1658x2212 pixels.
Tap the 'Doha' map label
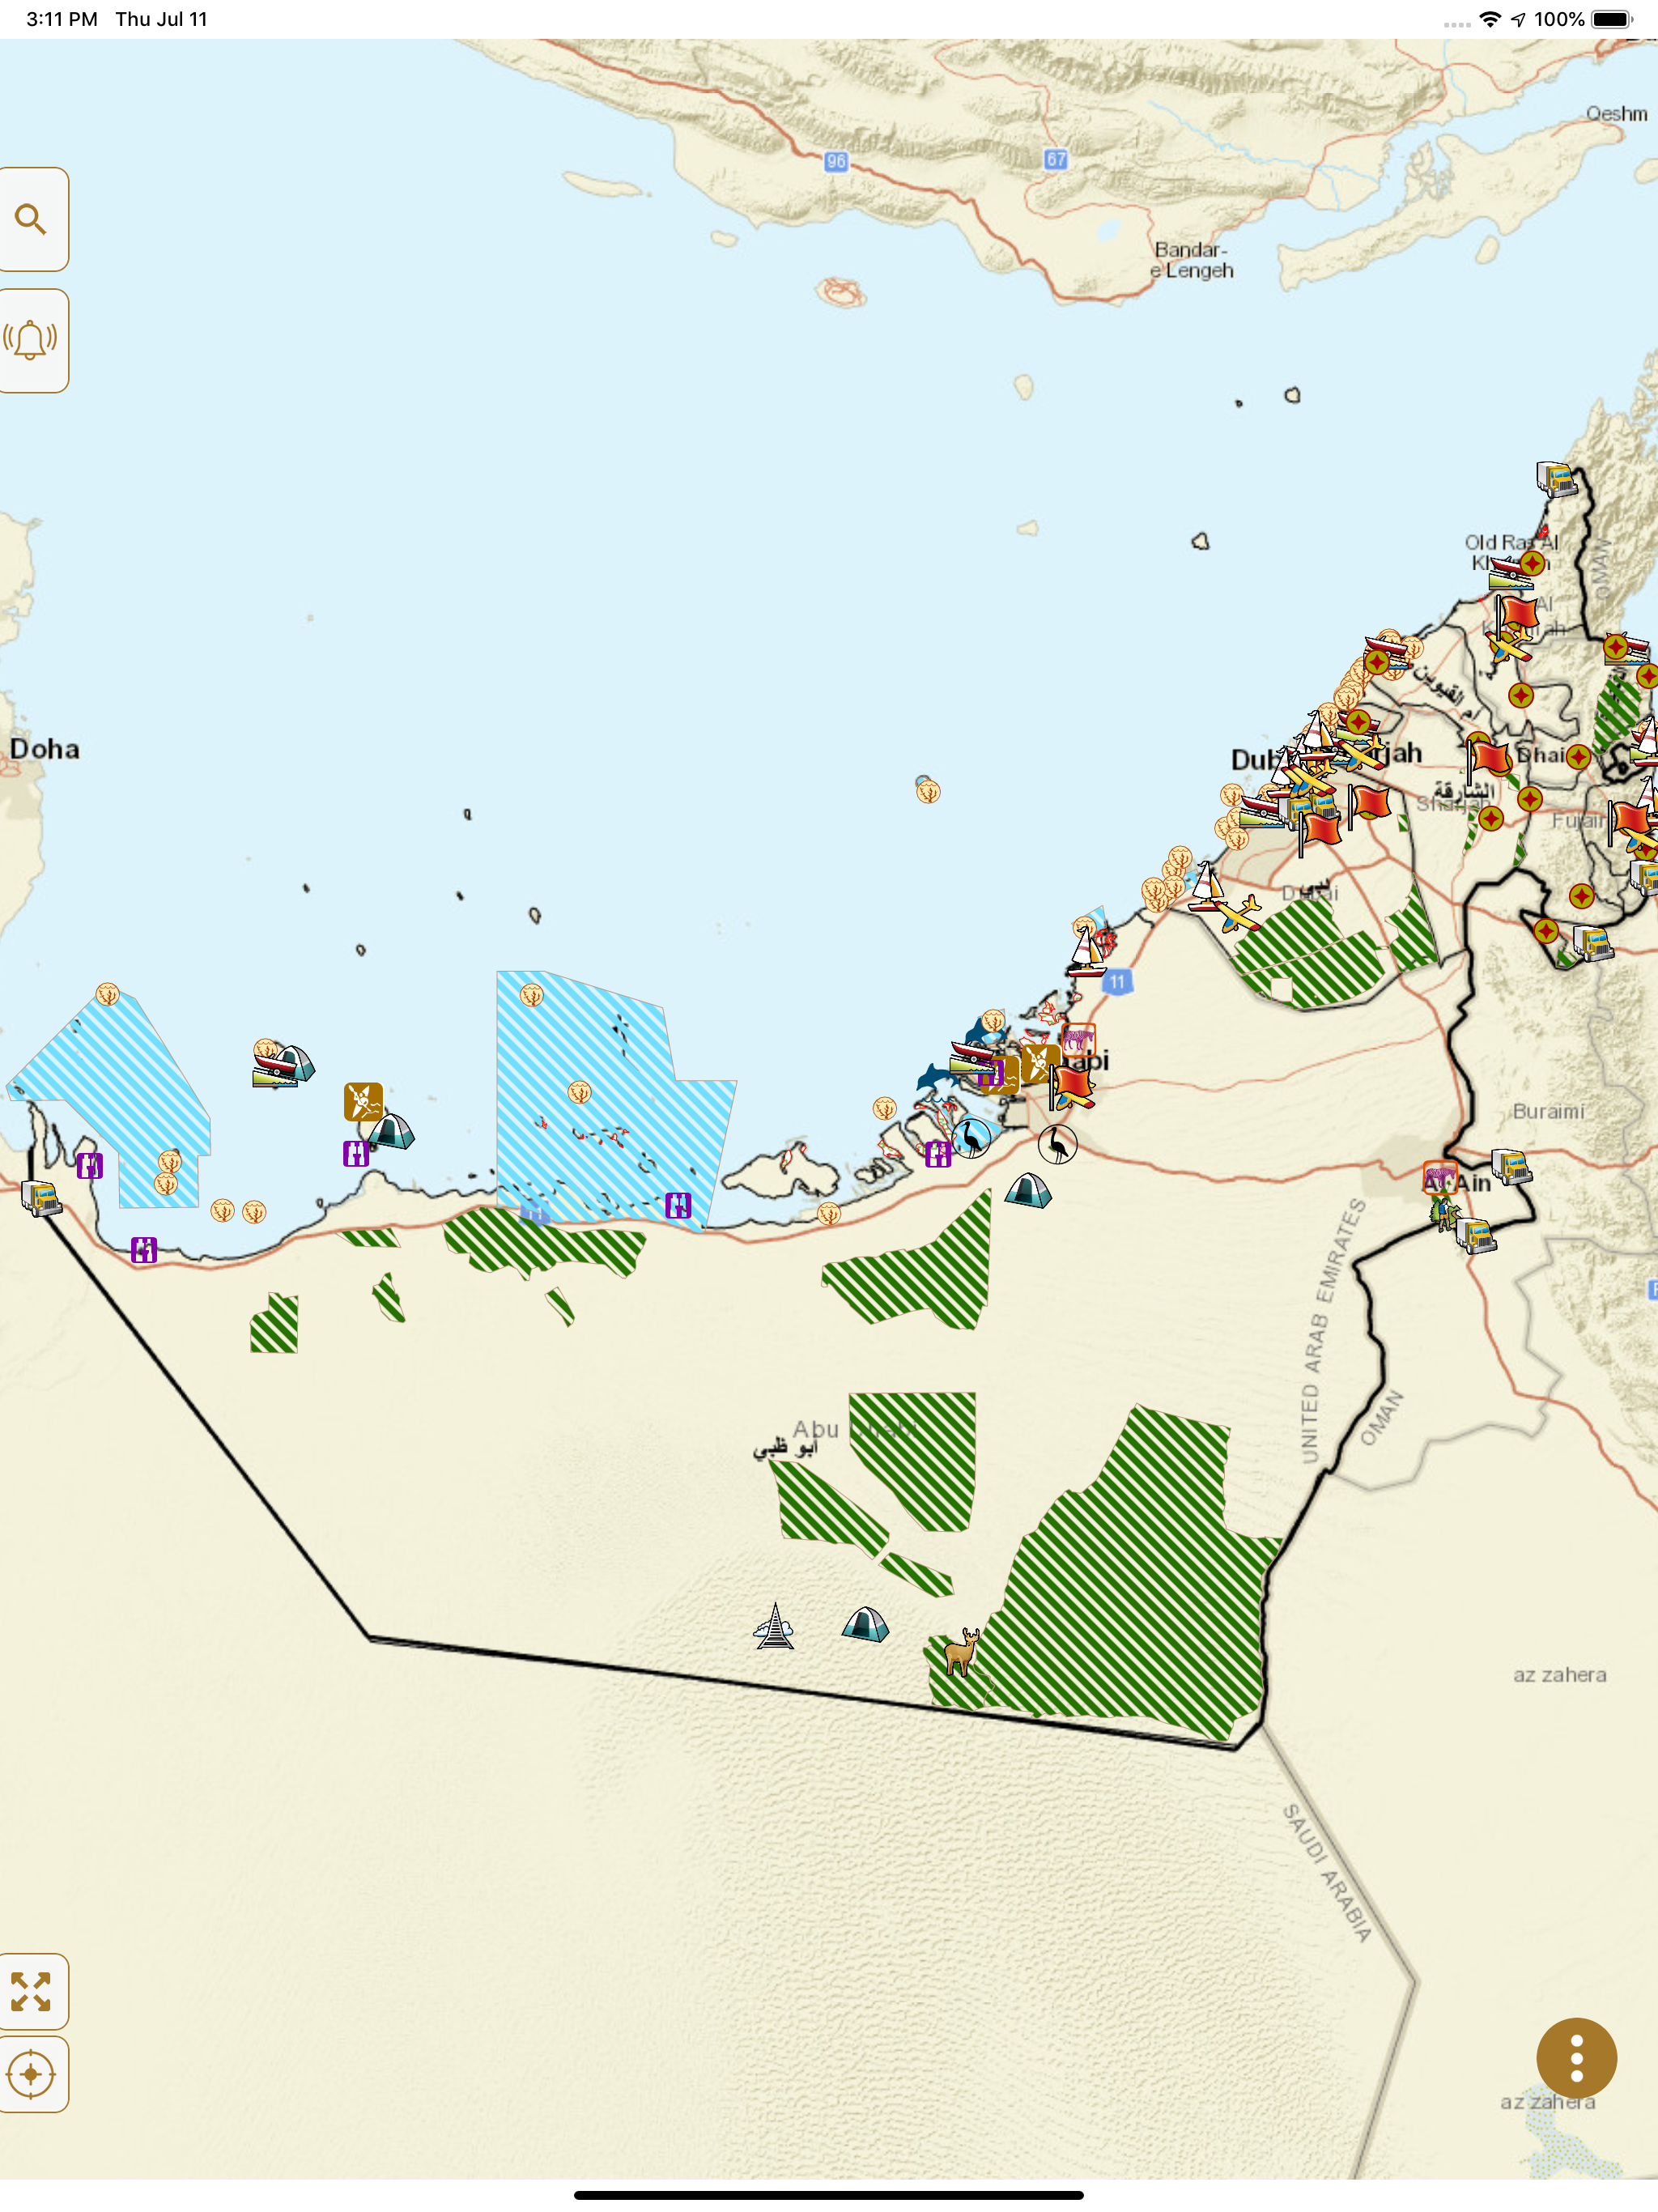click(45, 749)
